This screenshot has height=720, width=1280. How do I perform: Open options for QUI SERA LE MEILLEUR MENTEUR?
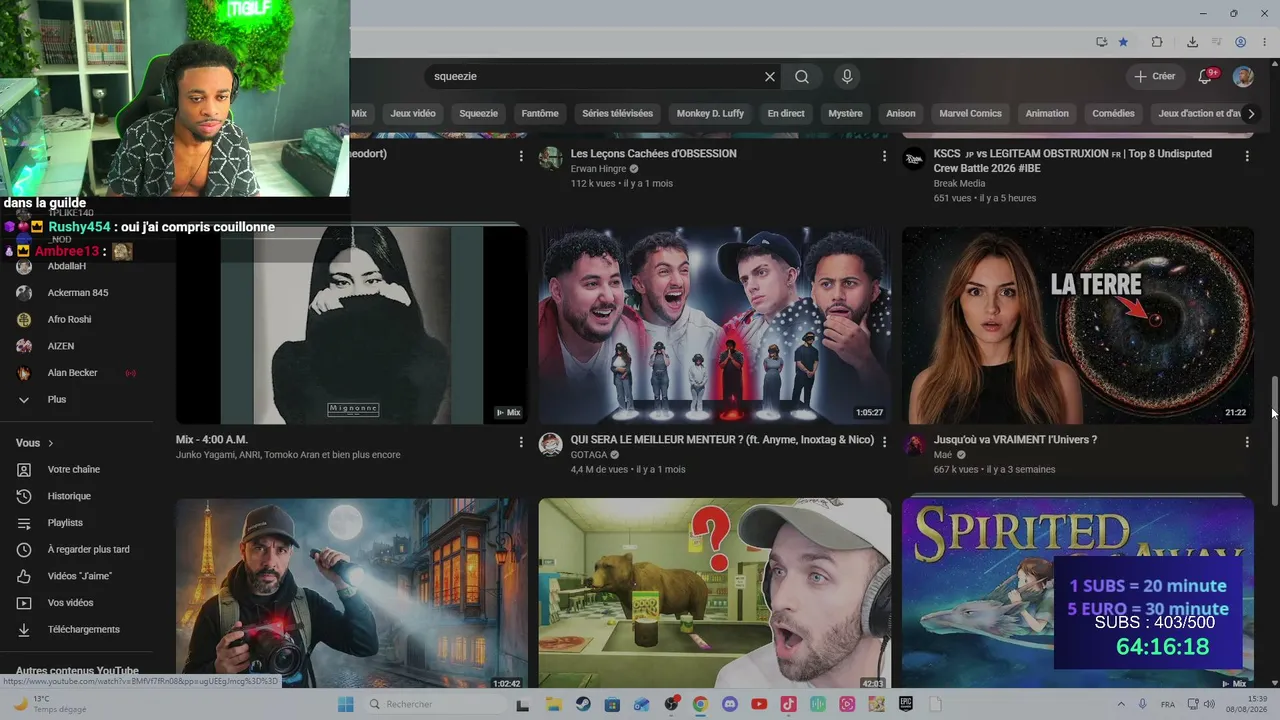coord(884,442)
